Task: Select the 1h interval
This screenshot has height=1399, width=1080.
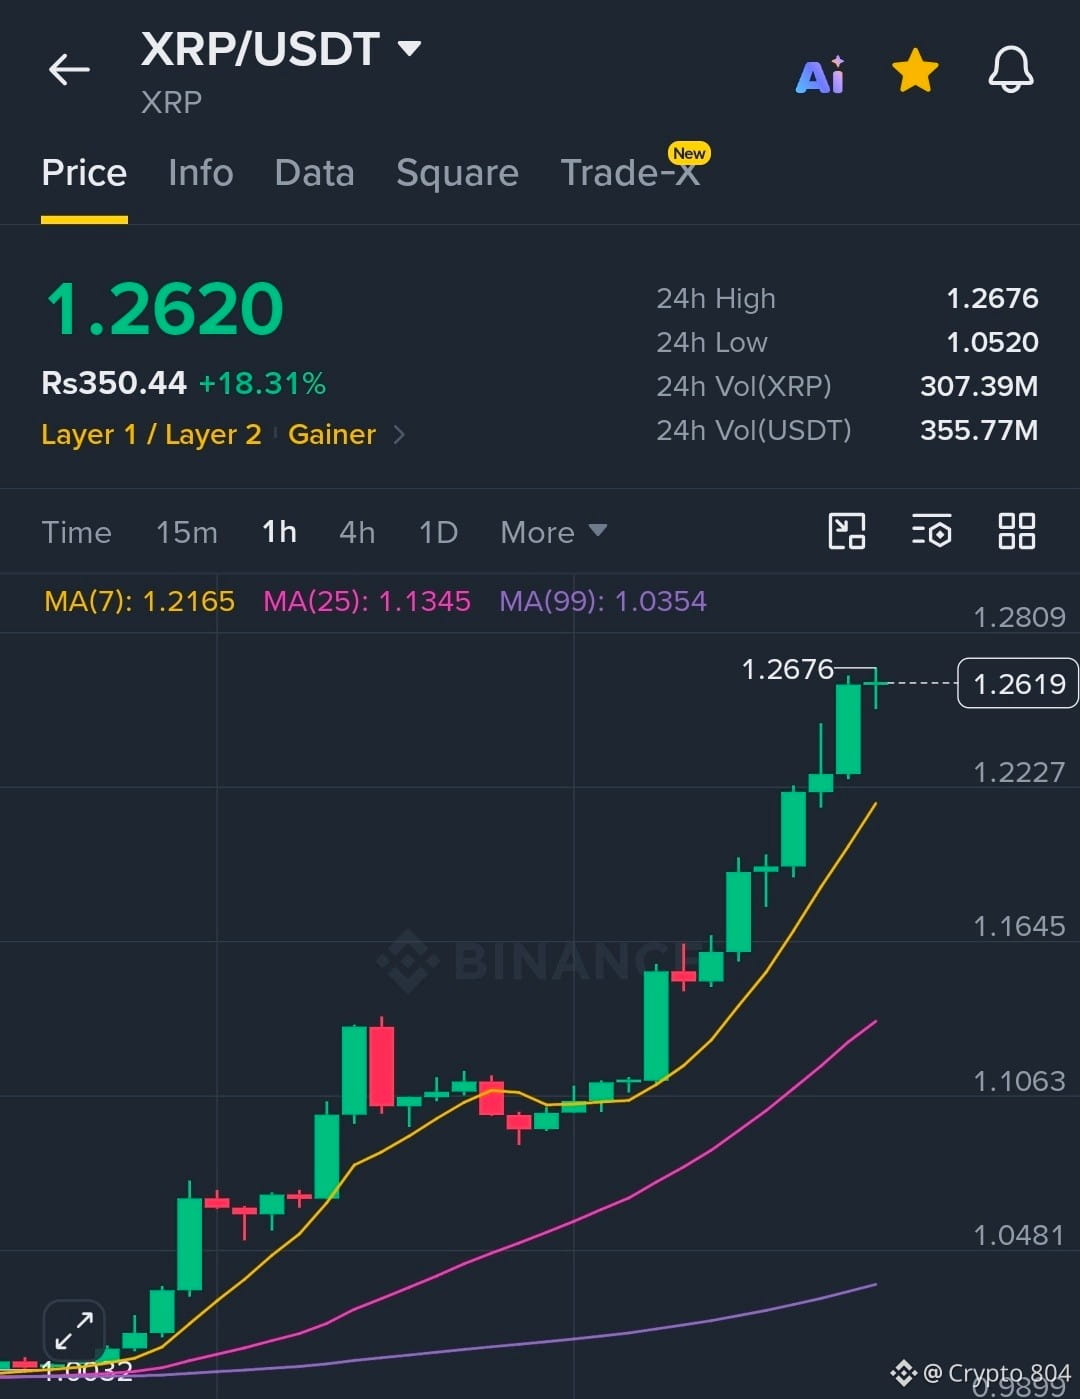Action: pos(279,532)
